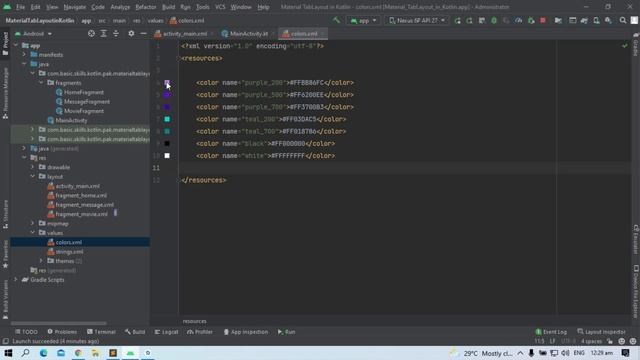Open the Logcat tool window

pos(167,332)
